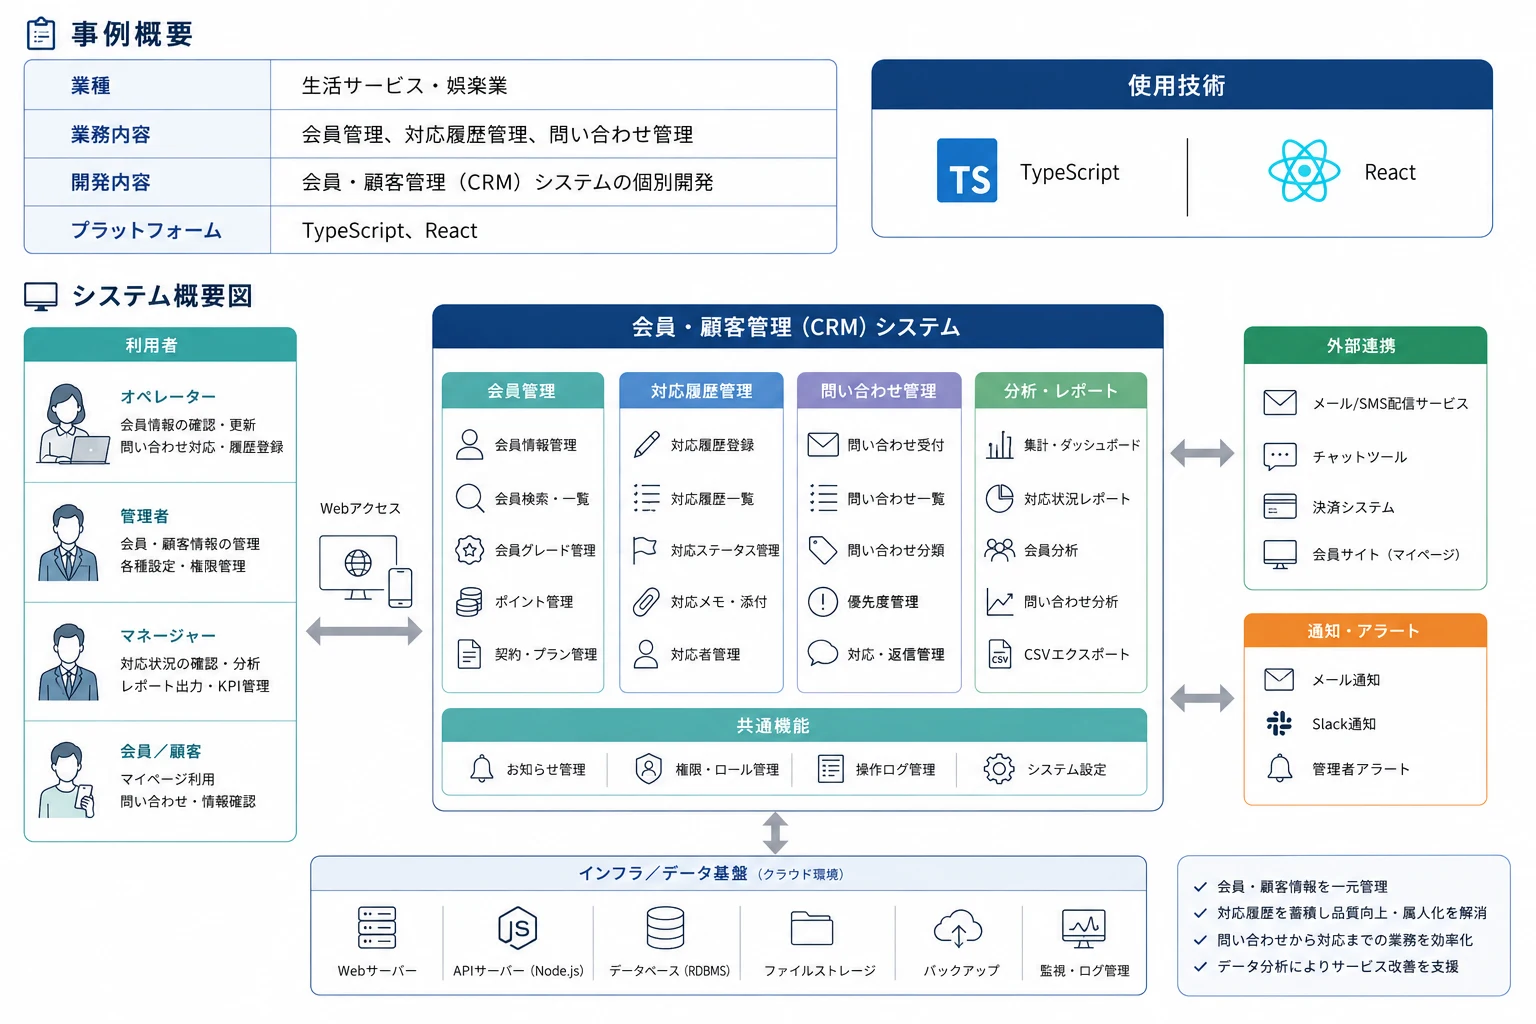
Task: Click the 対応ステータス管理 flag icon
Action: (645, 550)
